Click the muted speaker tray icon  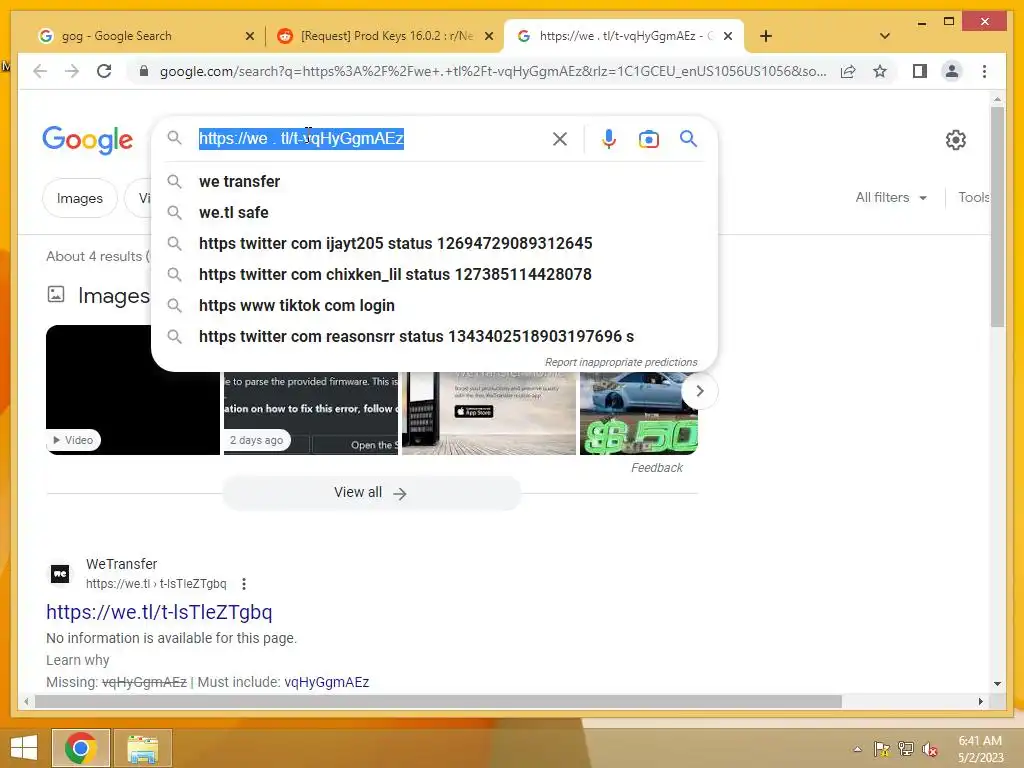(x=930, y=749)
